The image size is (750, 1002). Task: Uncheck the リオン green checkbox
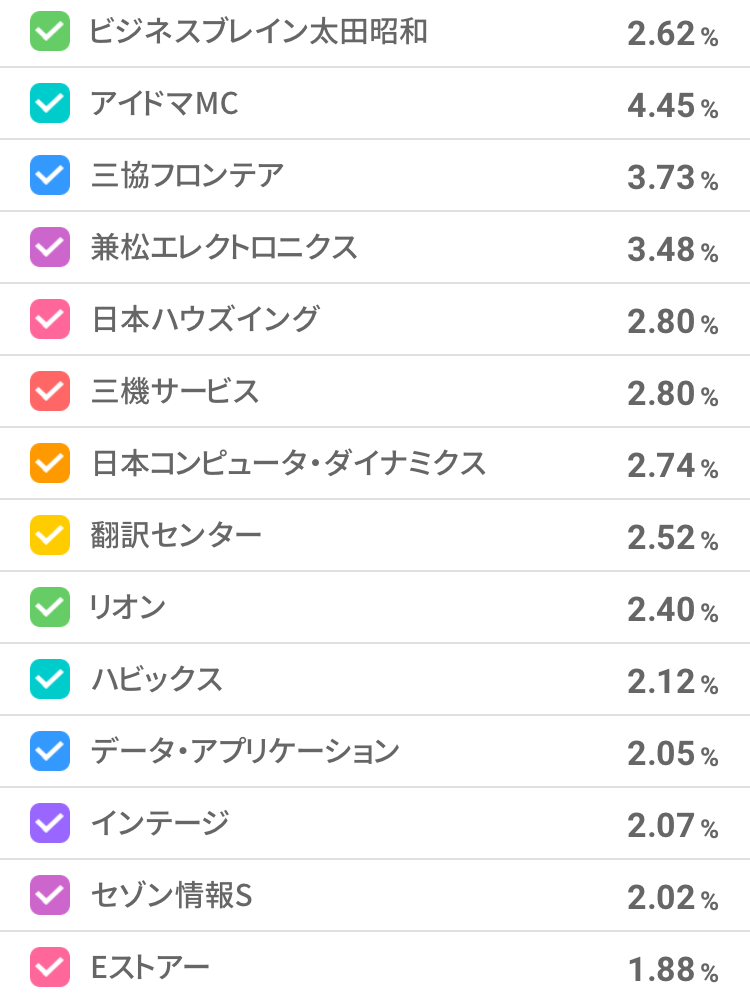50,608
